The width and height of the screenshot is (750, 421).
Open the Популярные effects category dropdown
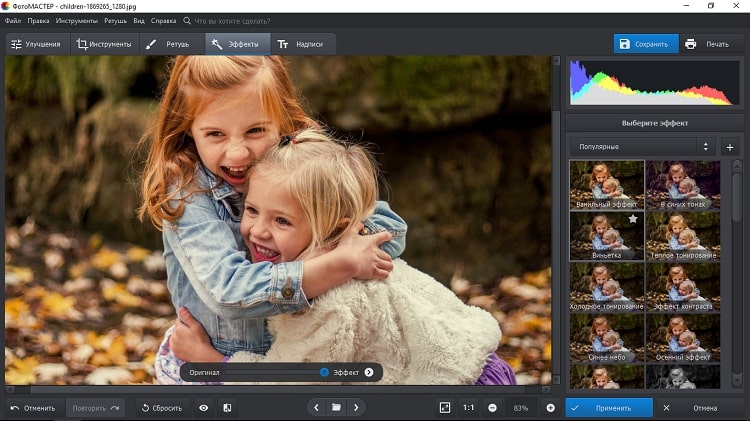coord(642,147)
